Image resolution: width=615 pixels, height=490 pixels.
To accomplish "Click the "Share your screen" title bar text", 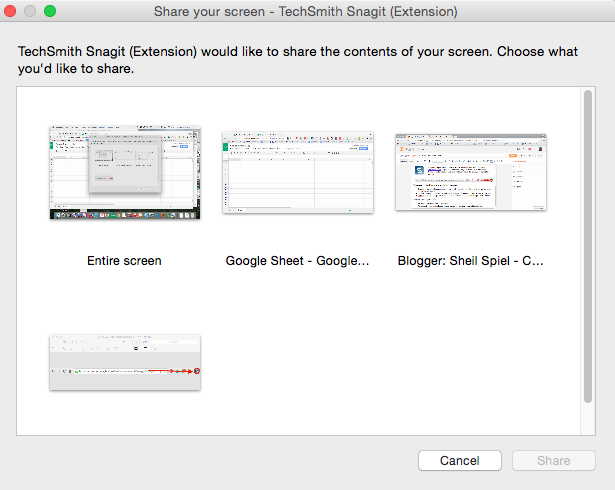I will point(306,12).
